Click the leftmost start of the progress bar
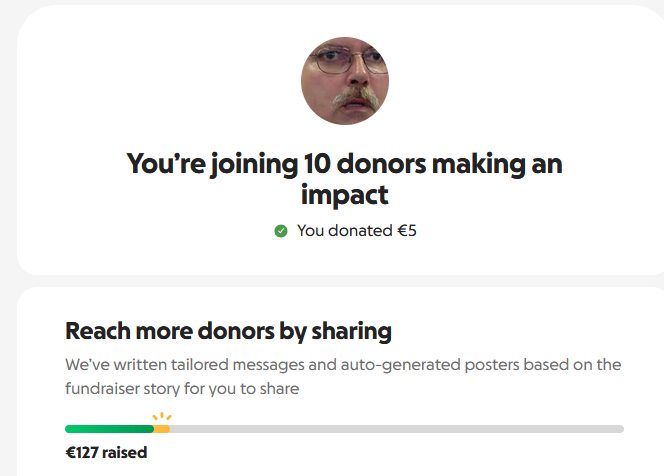Screen dimensions: 664x476 (69, 429)
